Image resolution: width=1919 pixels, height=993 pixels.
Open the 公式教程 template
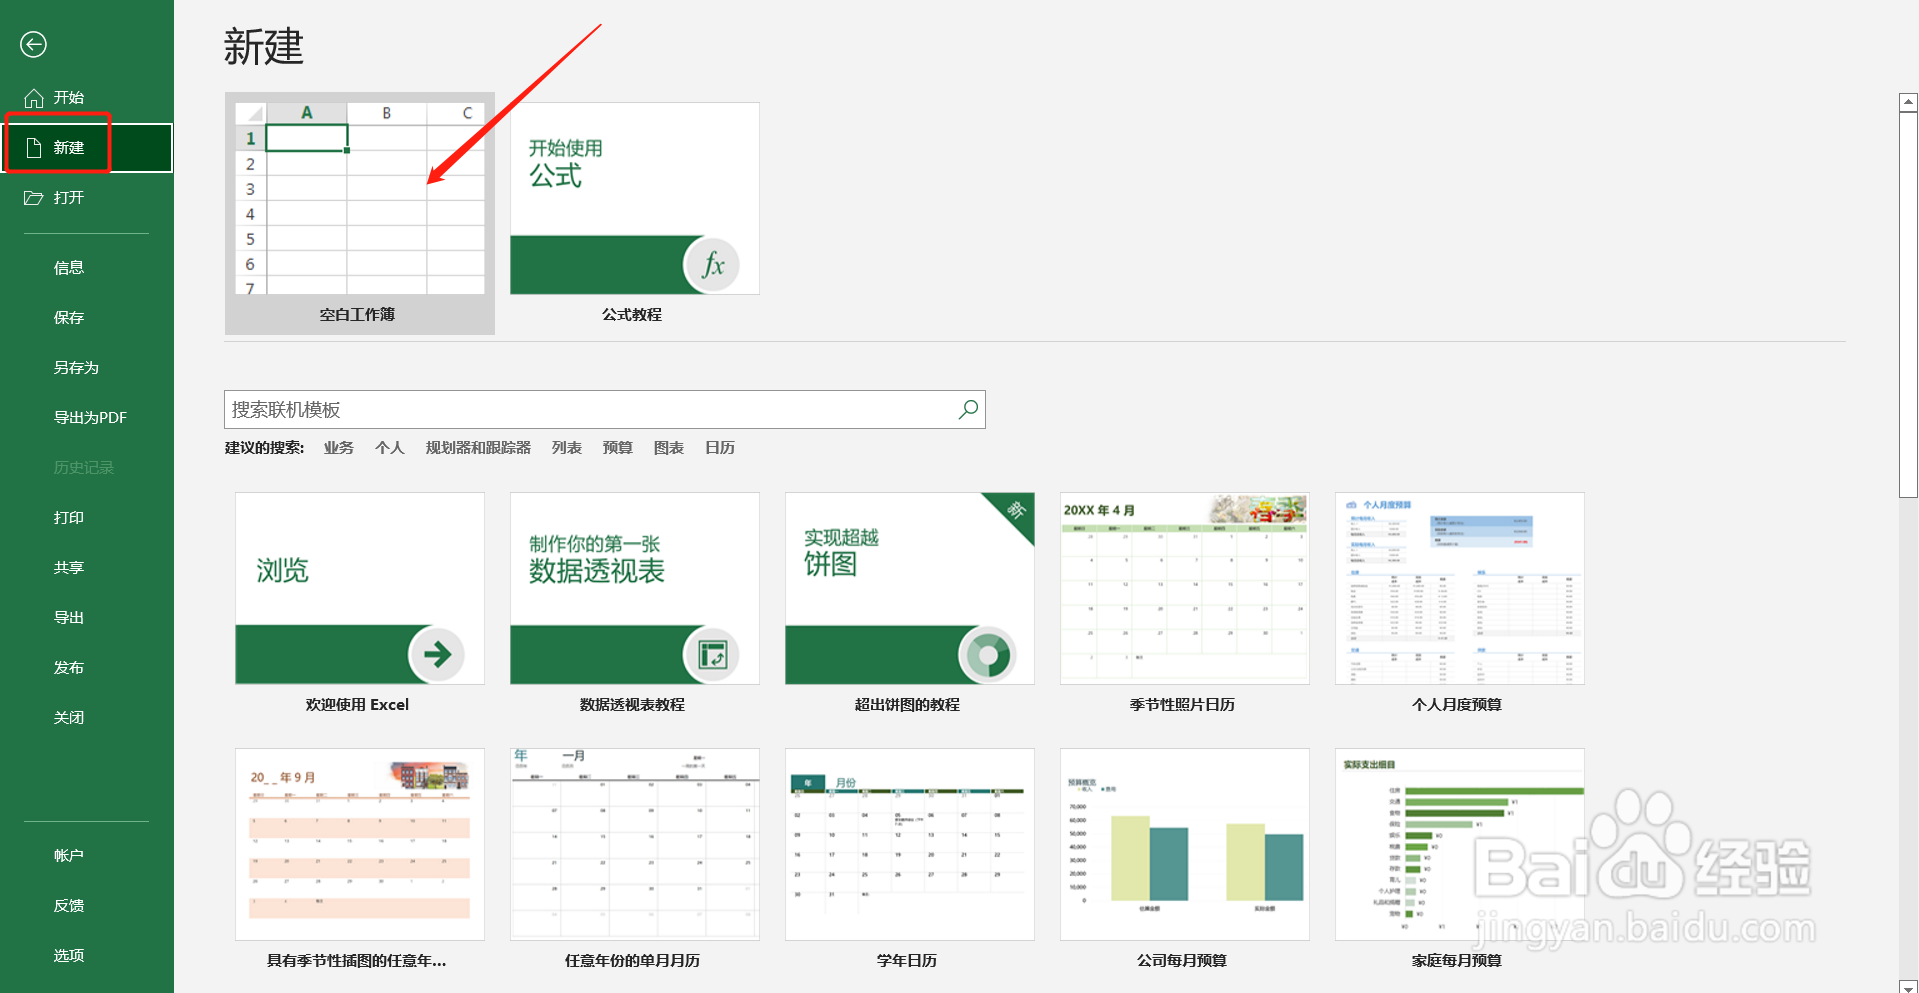[634, 214]
